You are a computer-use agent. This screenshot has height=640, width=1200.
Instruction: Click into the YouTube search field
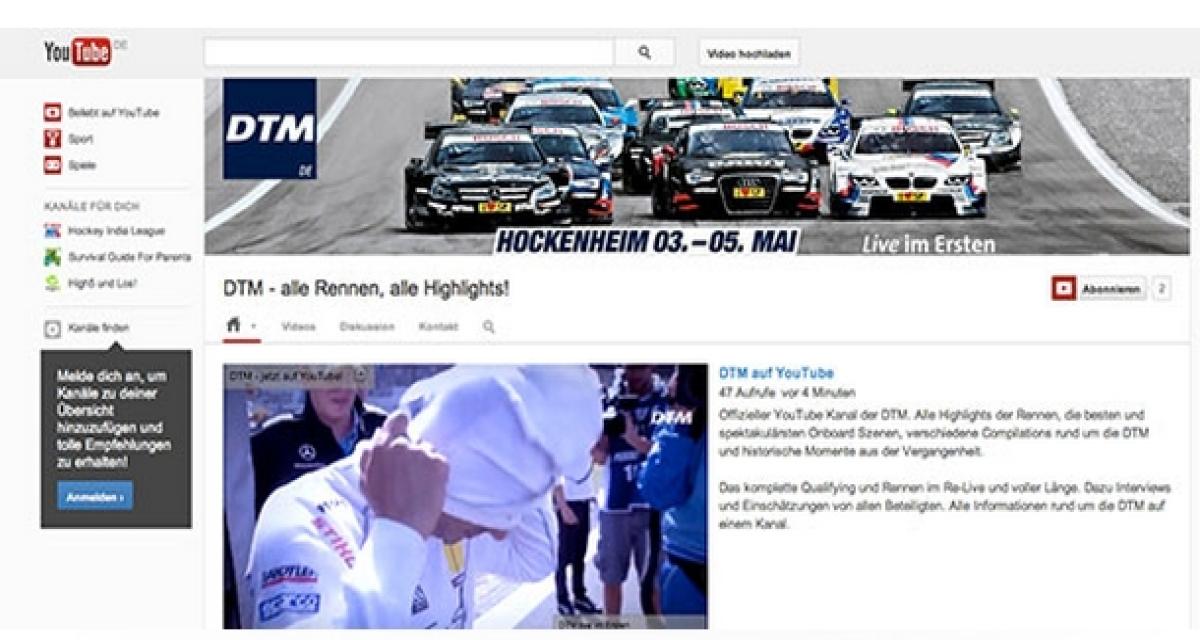point(408,53)
